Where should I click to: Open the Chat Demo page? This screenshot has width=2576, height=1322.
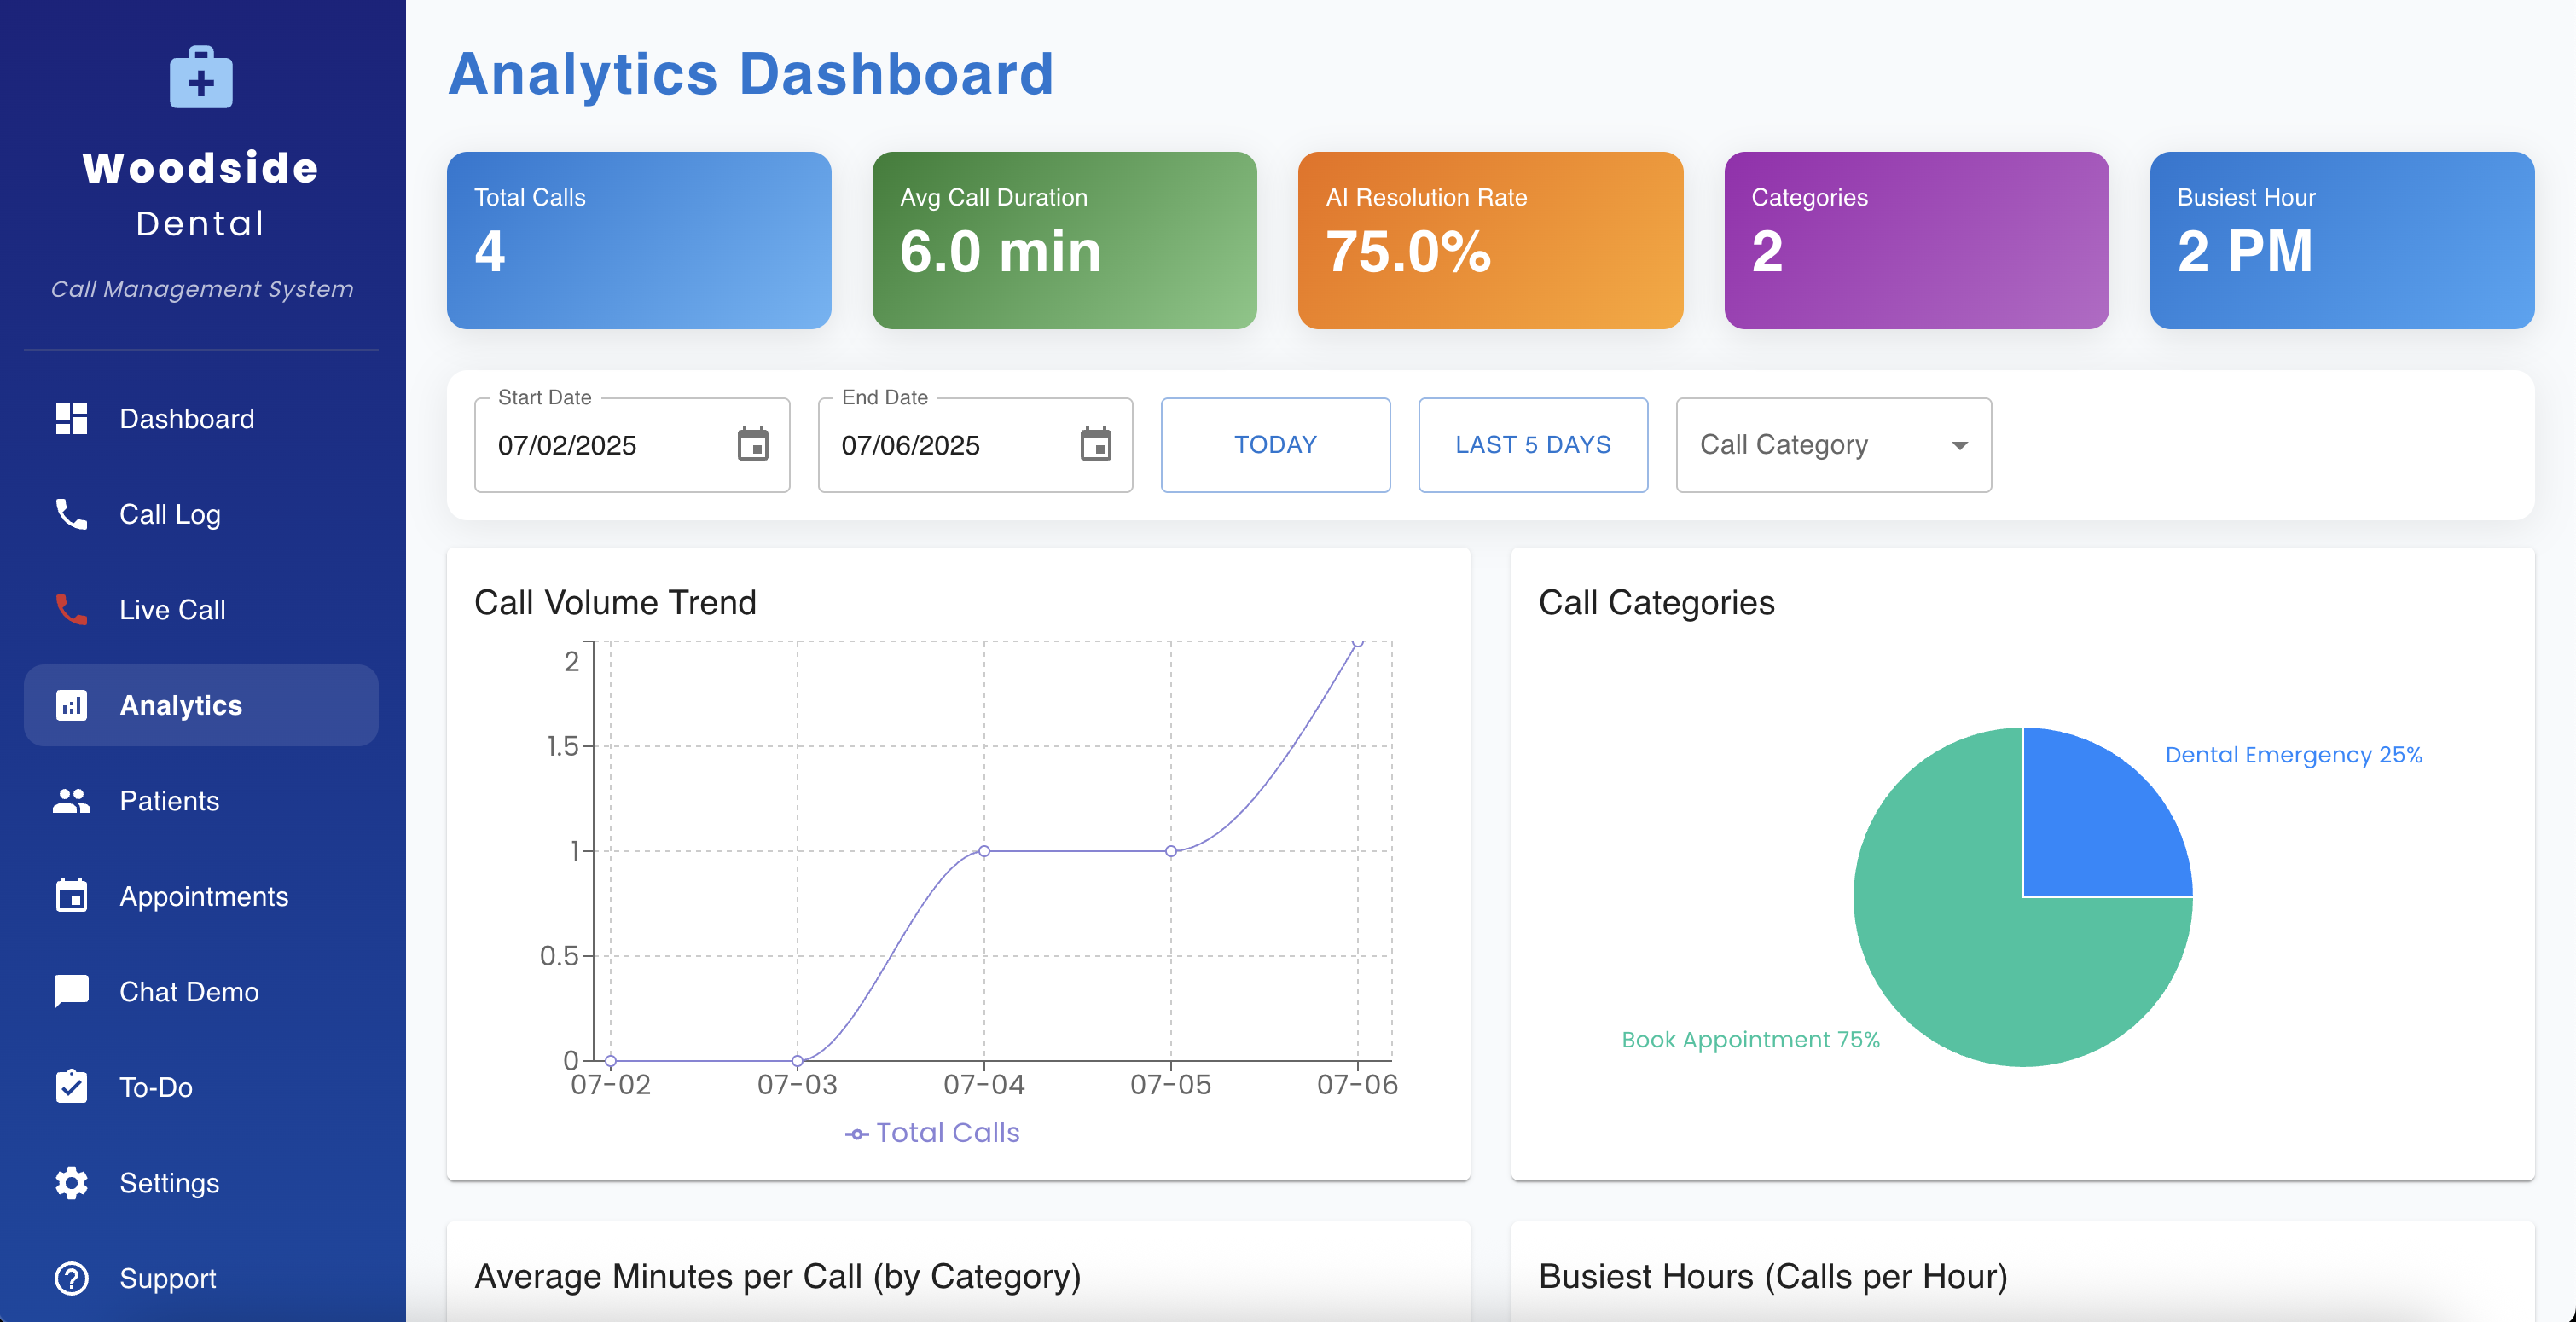click(201, 992)
